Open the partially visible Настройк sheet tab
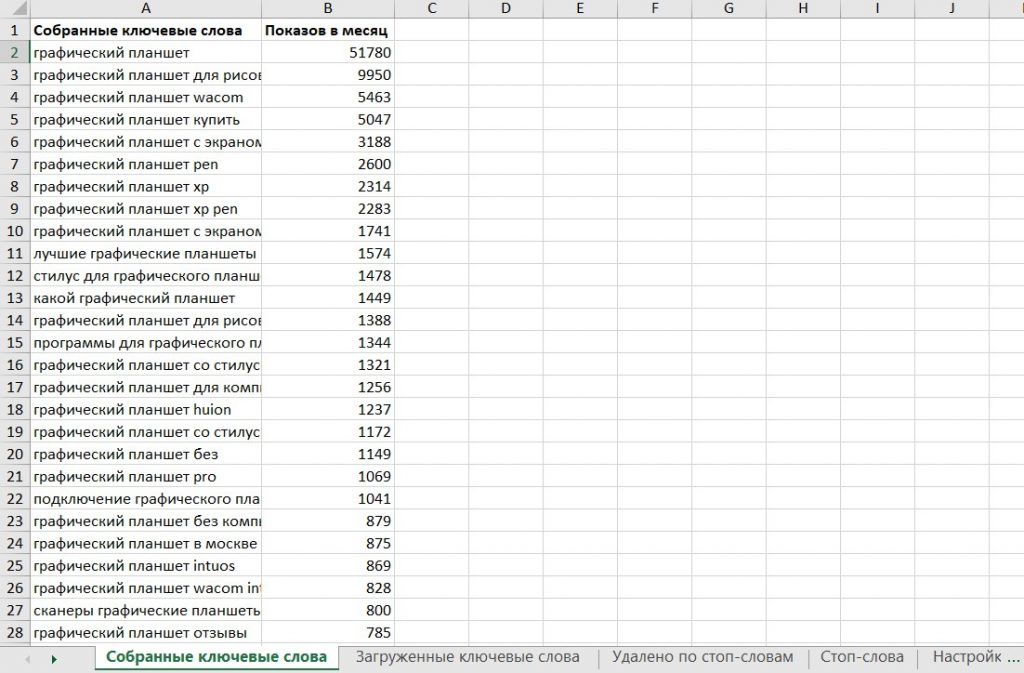The image size is (1024, 673). click(x=975, y=657)
